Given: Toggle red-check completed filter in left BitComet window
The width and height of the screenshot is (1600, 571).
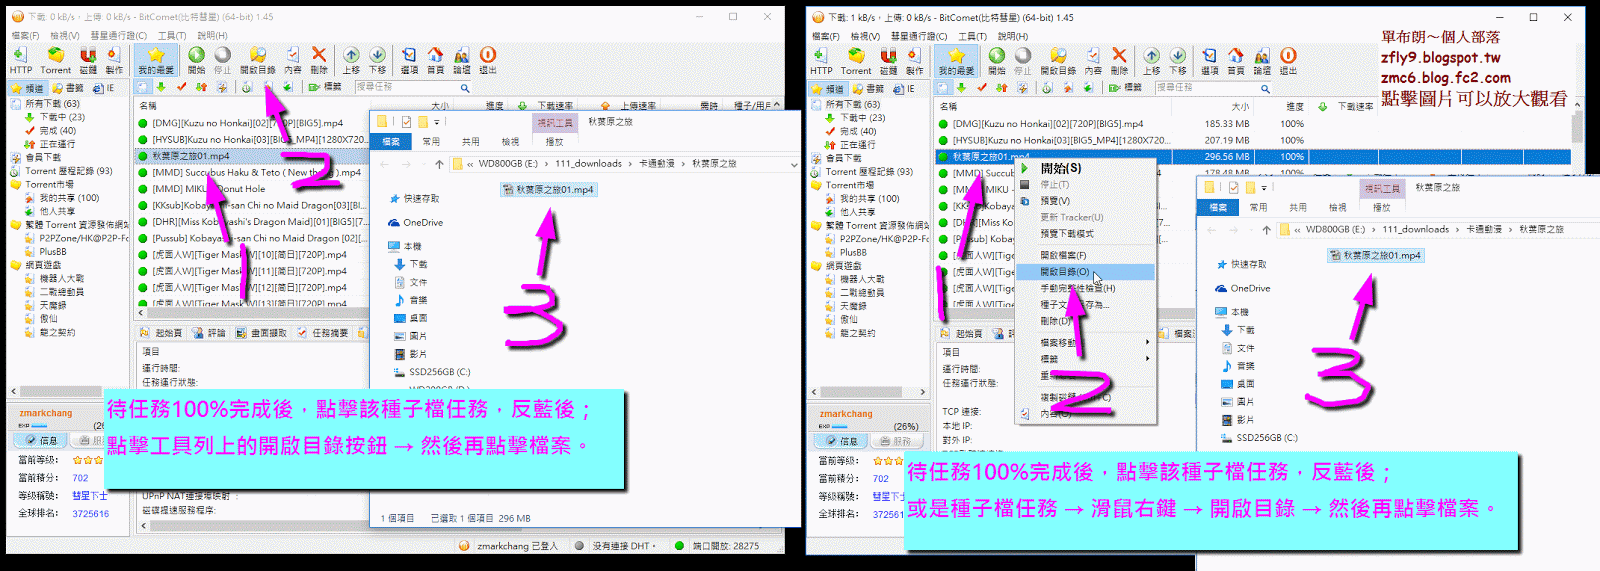Looking at the screenshot, I should click(x=181, y=88).
